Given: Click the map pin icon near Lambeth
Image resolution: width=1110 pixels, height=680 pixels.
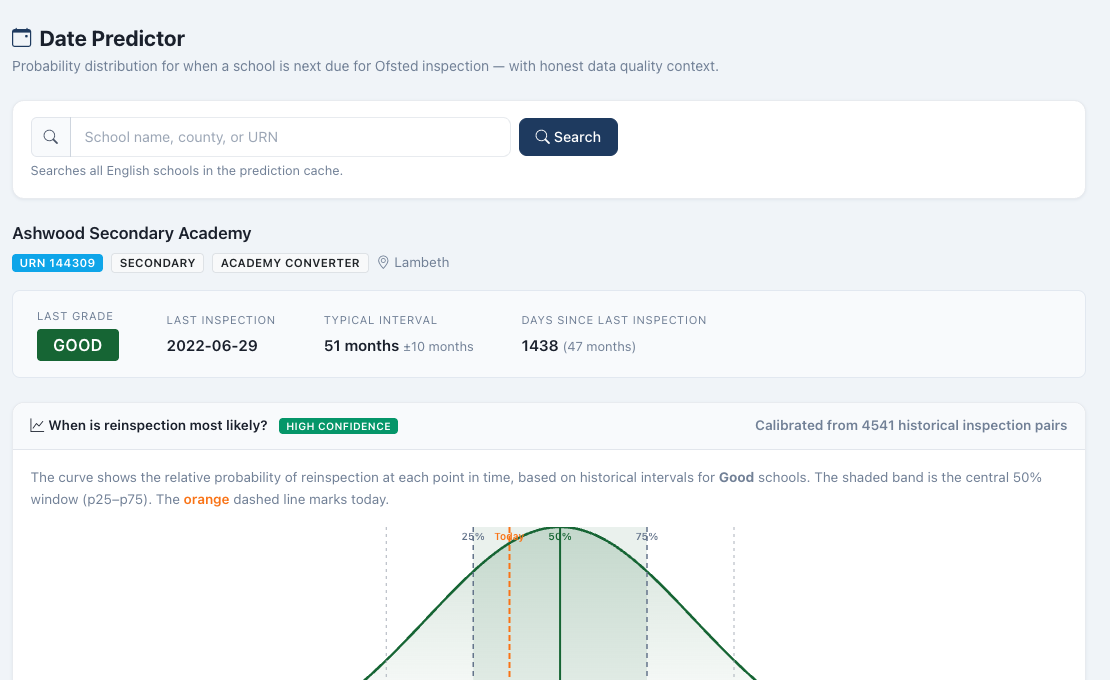Looking at the screenshot, I should [383, 263].
